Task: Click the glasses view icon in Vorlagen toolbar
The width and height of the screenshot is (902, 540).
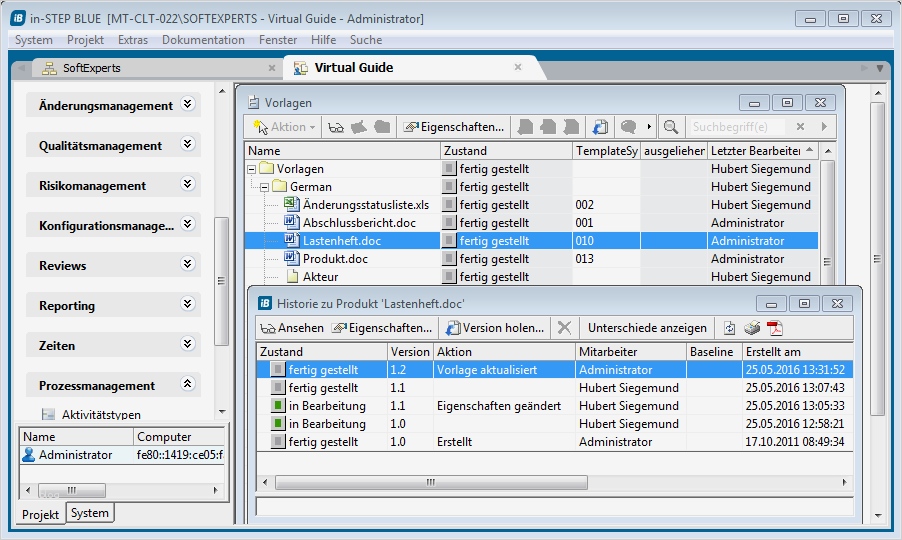Action: [x=336, y=127]
